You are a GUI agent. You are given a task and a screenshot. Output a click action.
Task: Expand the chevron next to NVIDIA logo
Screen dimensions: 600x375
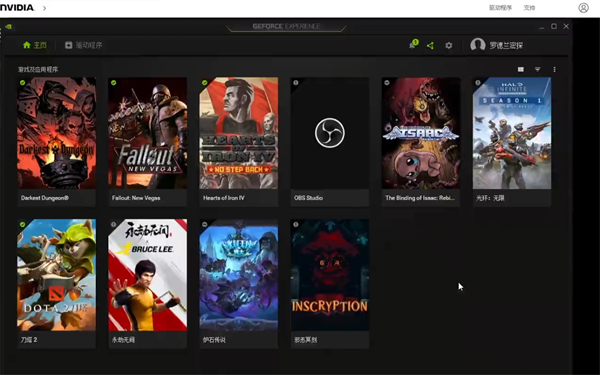pyautogui.click(x=44, y=8)
